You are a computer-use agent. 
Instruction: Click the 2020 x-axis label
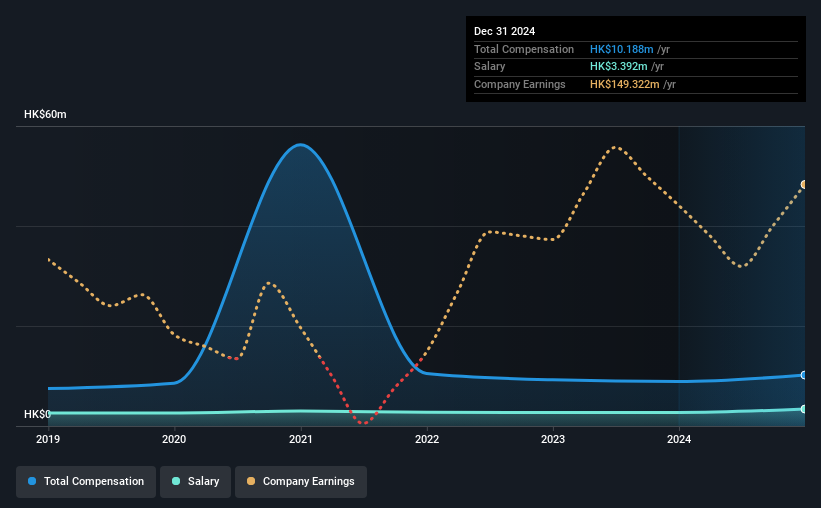tap(174, 439)
